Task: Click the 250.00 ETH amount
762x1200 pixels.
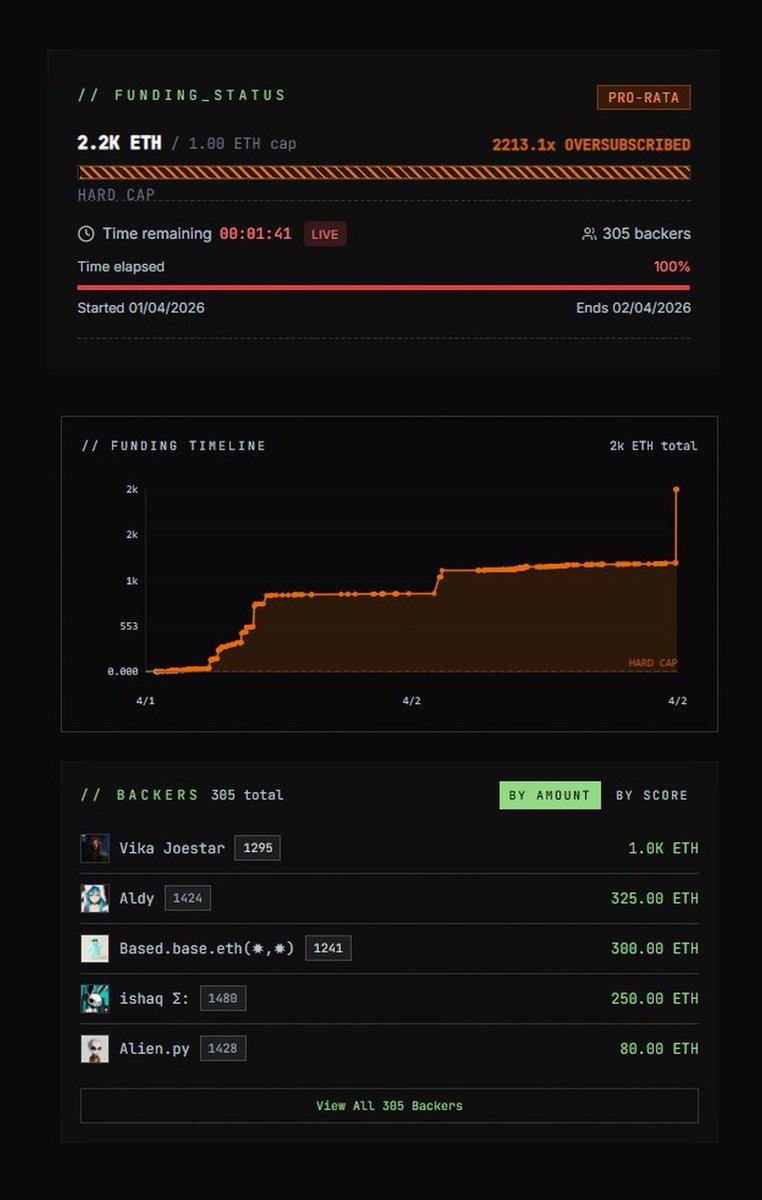Action: click(x=655, y=998)
